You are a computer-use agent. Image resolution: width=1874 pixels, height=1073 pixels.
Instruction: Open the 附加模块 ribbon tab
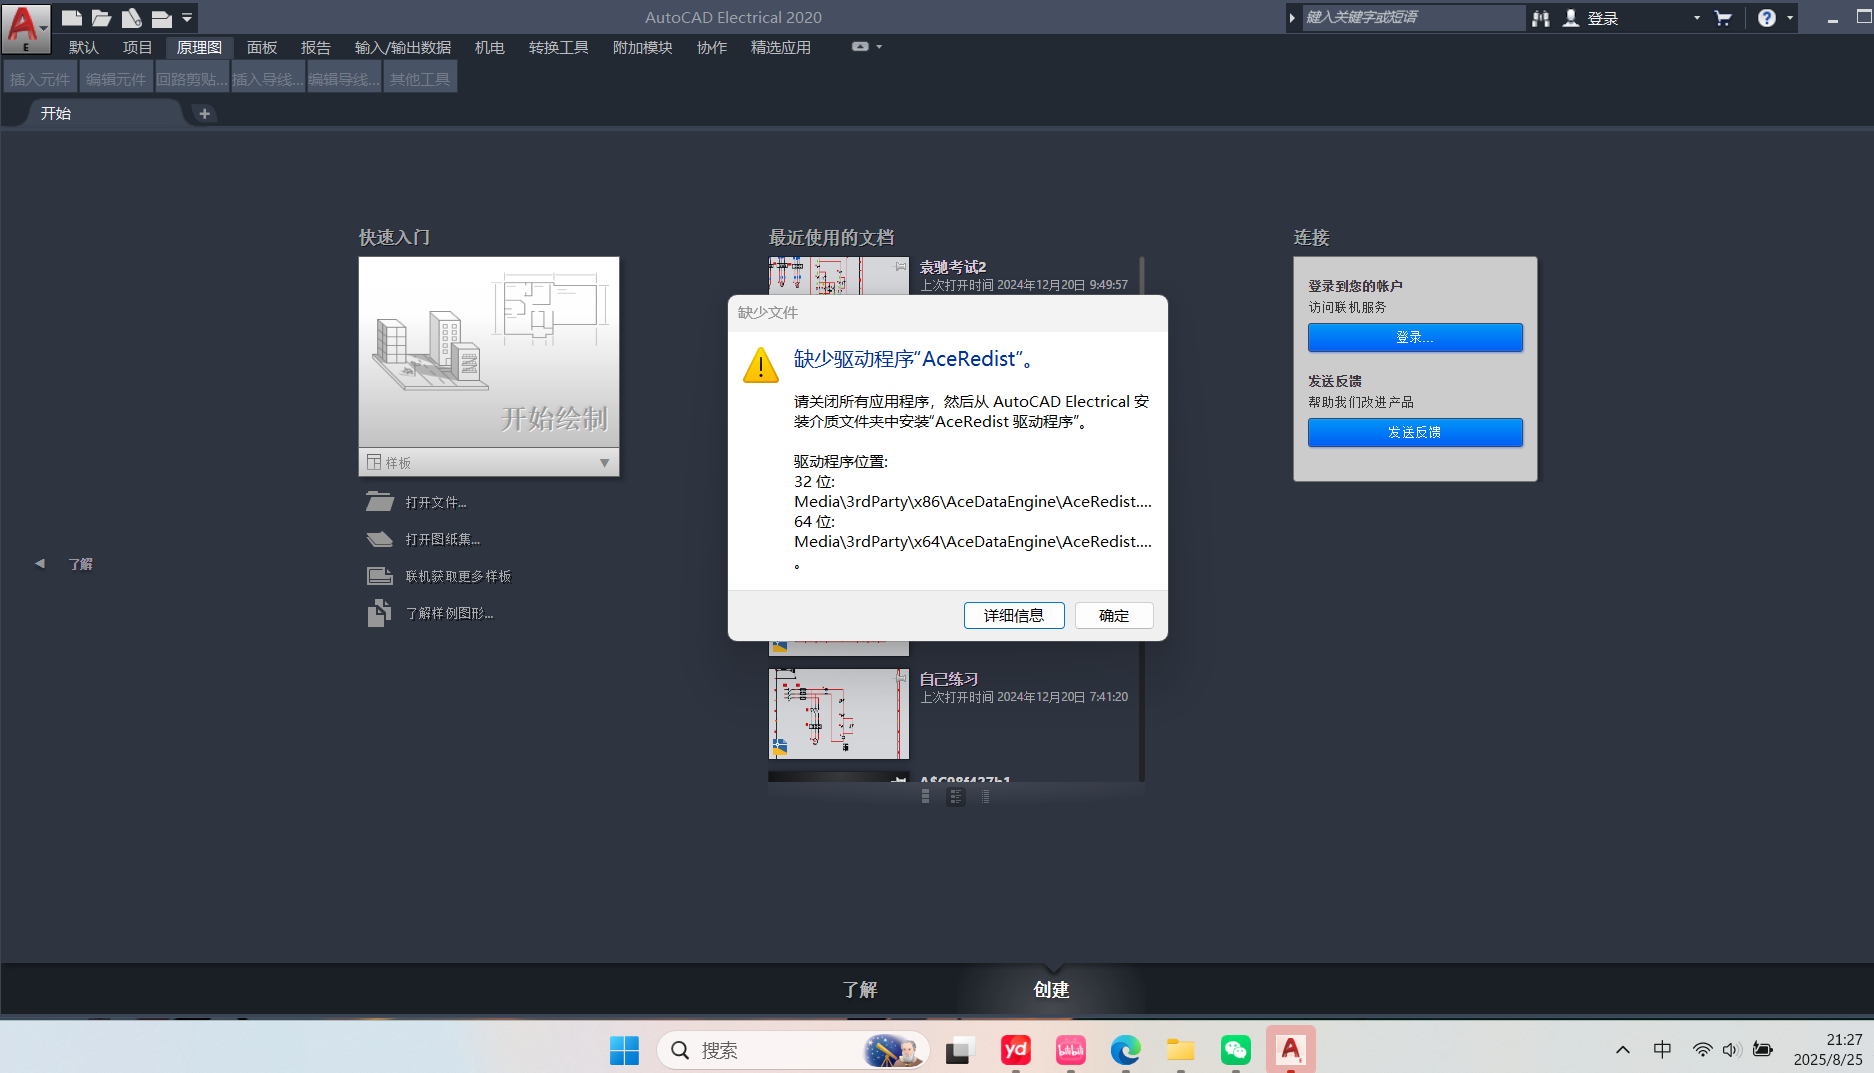click(x=642, y=47)
